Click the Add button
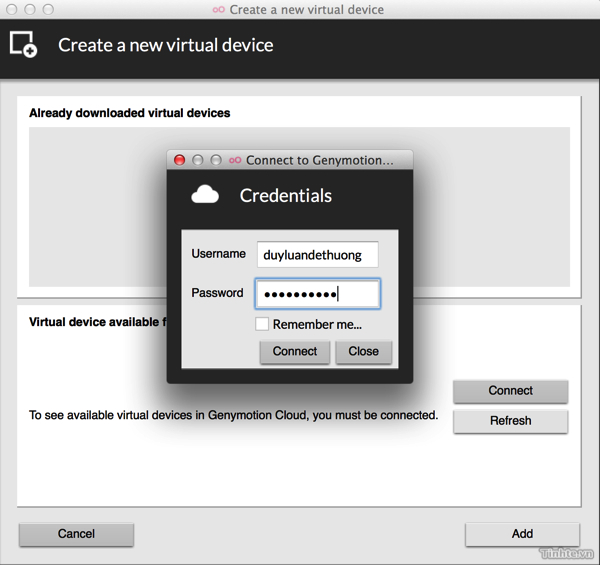The image size is (600, 565). 522,534
